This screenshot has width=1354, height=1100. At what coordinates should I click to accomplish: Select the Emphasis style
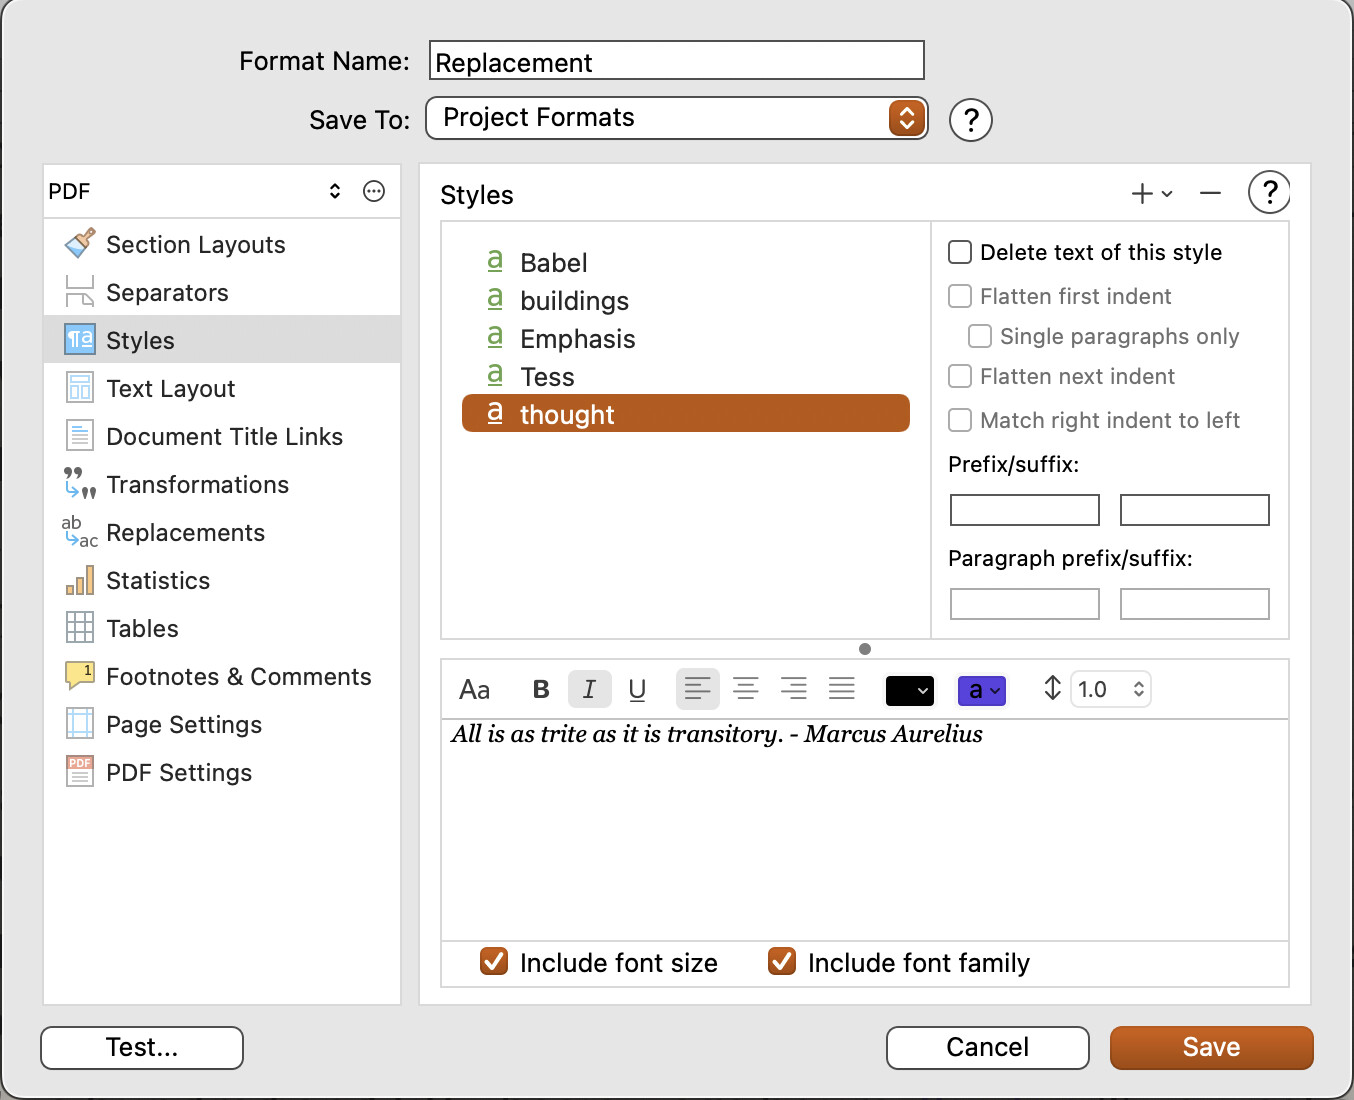click(686, 339)
